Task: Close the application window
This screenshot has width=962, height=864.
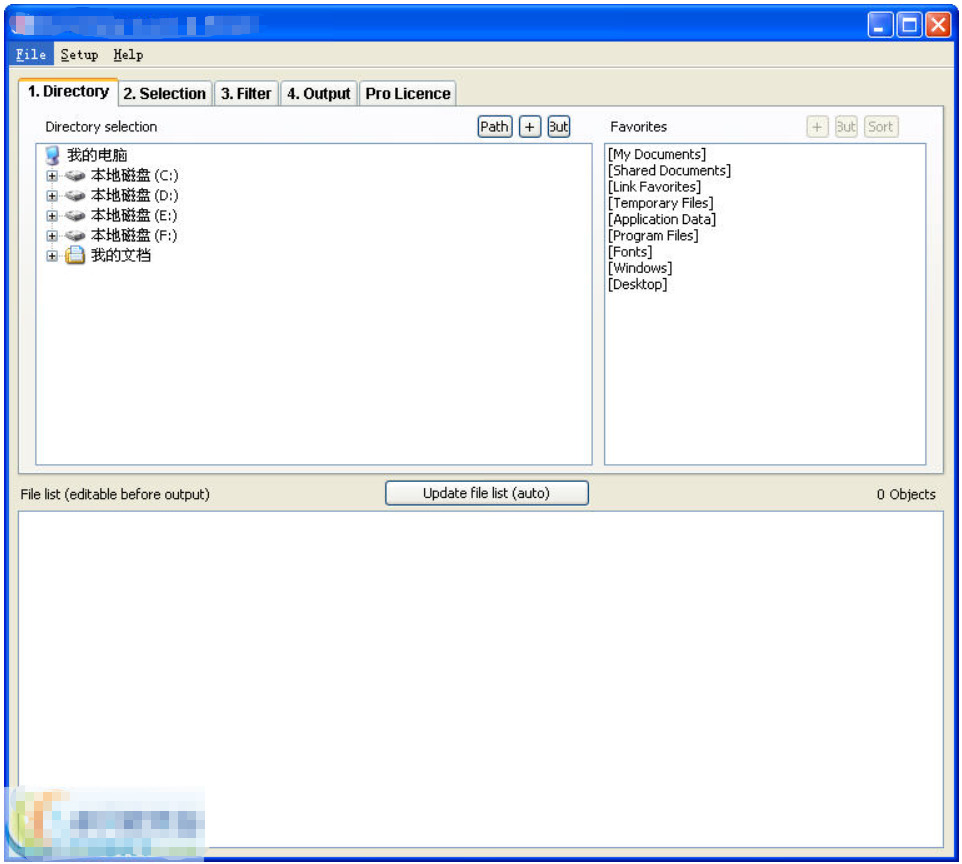Action: pos(938,25)
